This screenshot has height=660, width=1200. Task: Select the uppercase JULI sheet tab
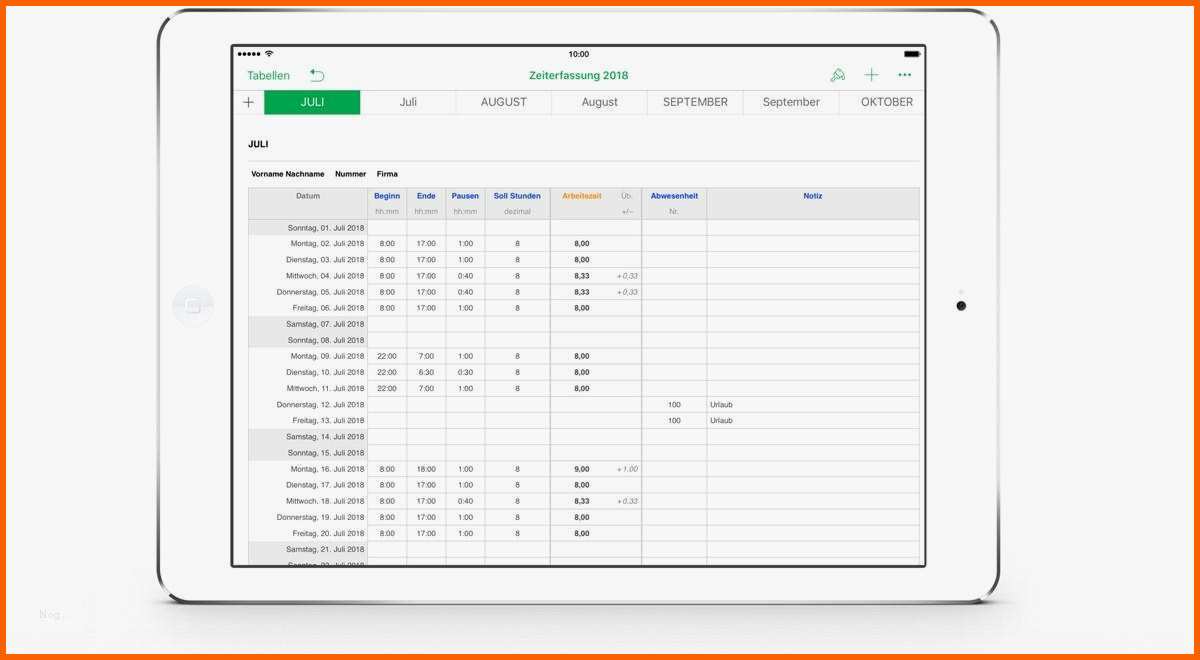tap(312, 102)
